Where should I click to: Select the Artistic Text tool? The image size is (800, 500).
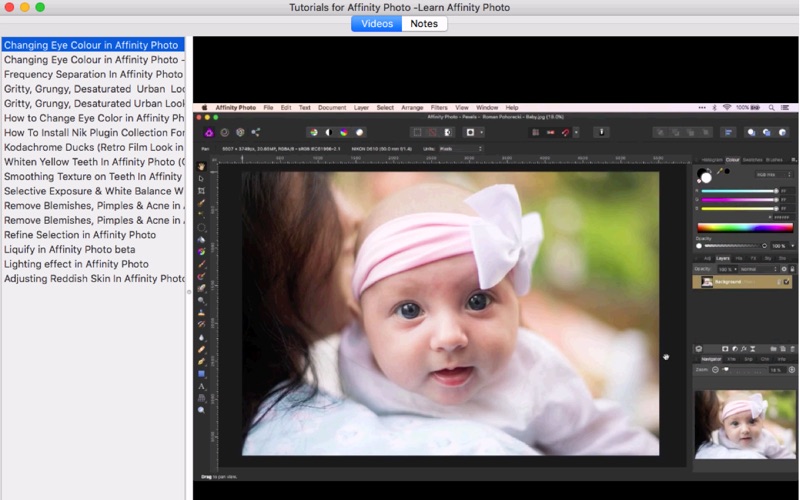pyautogui.click(x=202, y=386)
